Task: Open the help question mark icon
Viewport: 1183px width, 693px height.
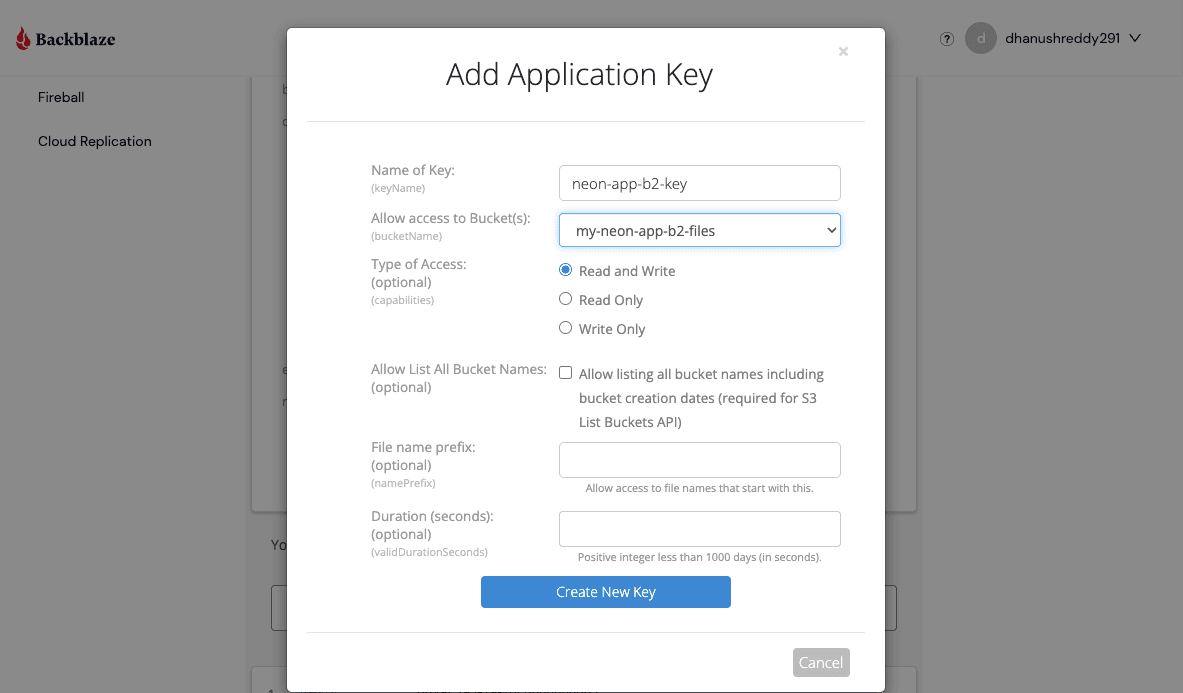Action: point(946,39)
